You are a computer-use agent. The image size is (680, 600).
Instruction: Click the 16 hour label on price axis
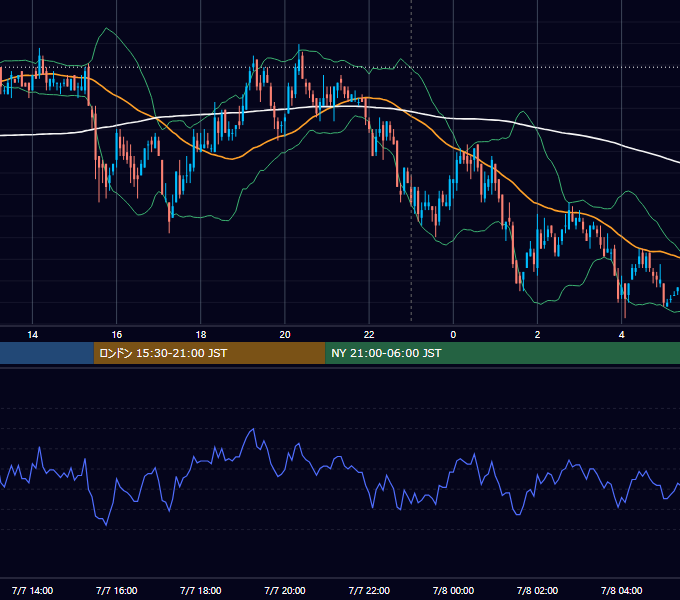tap(117, 335)
